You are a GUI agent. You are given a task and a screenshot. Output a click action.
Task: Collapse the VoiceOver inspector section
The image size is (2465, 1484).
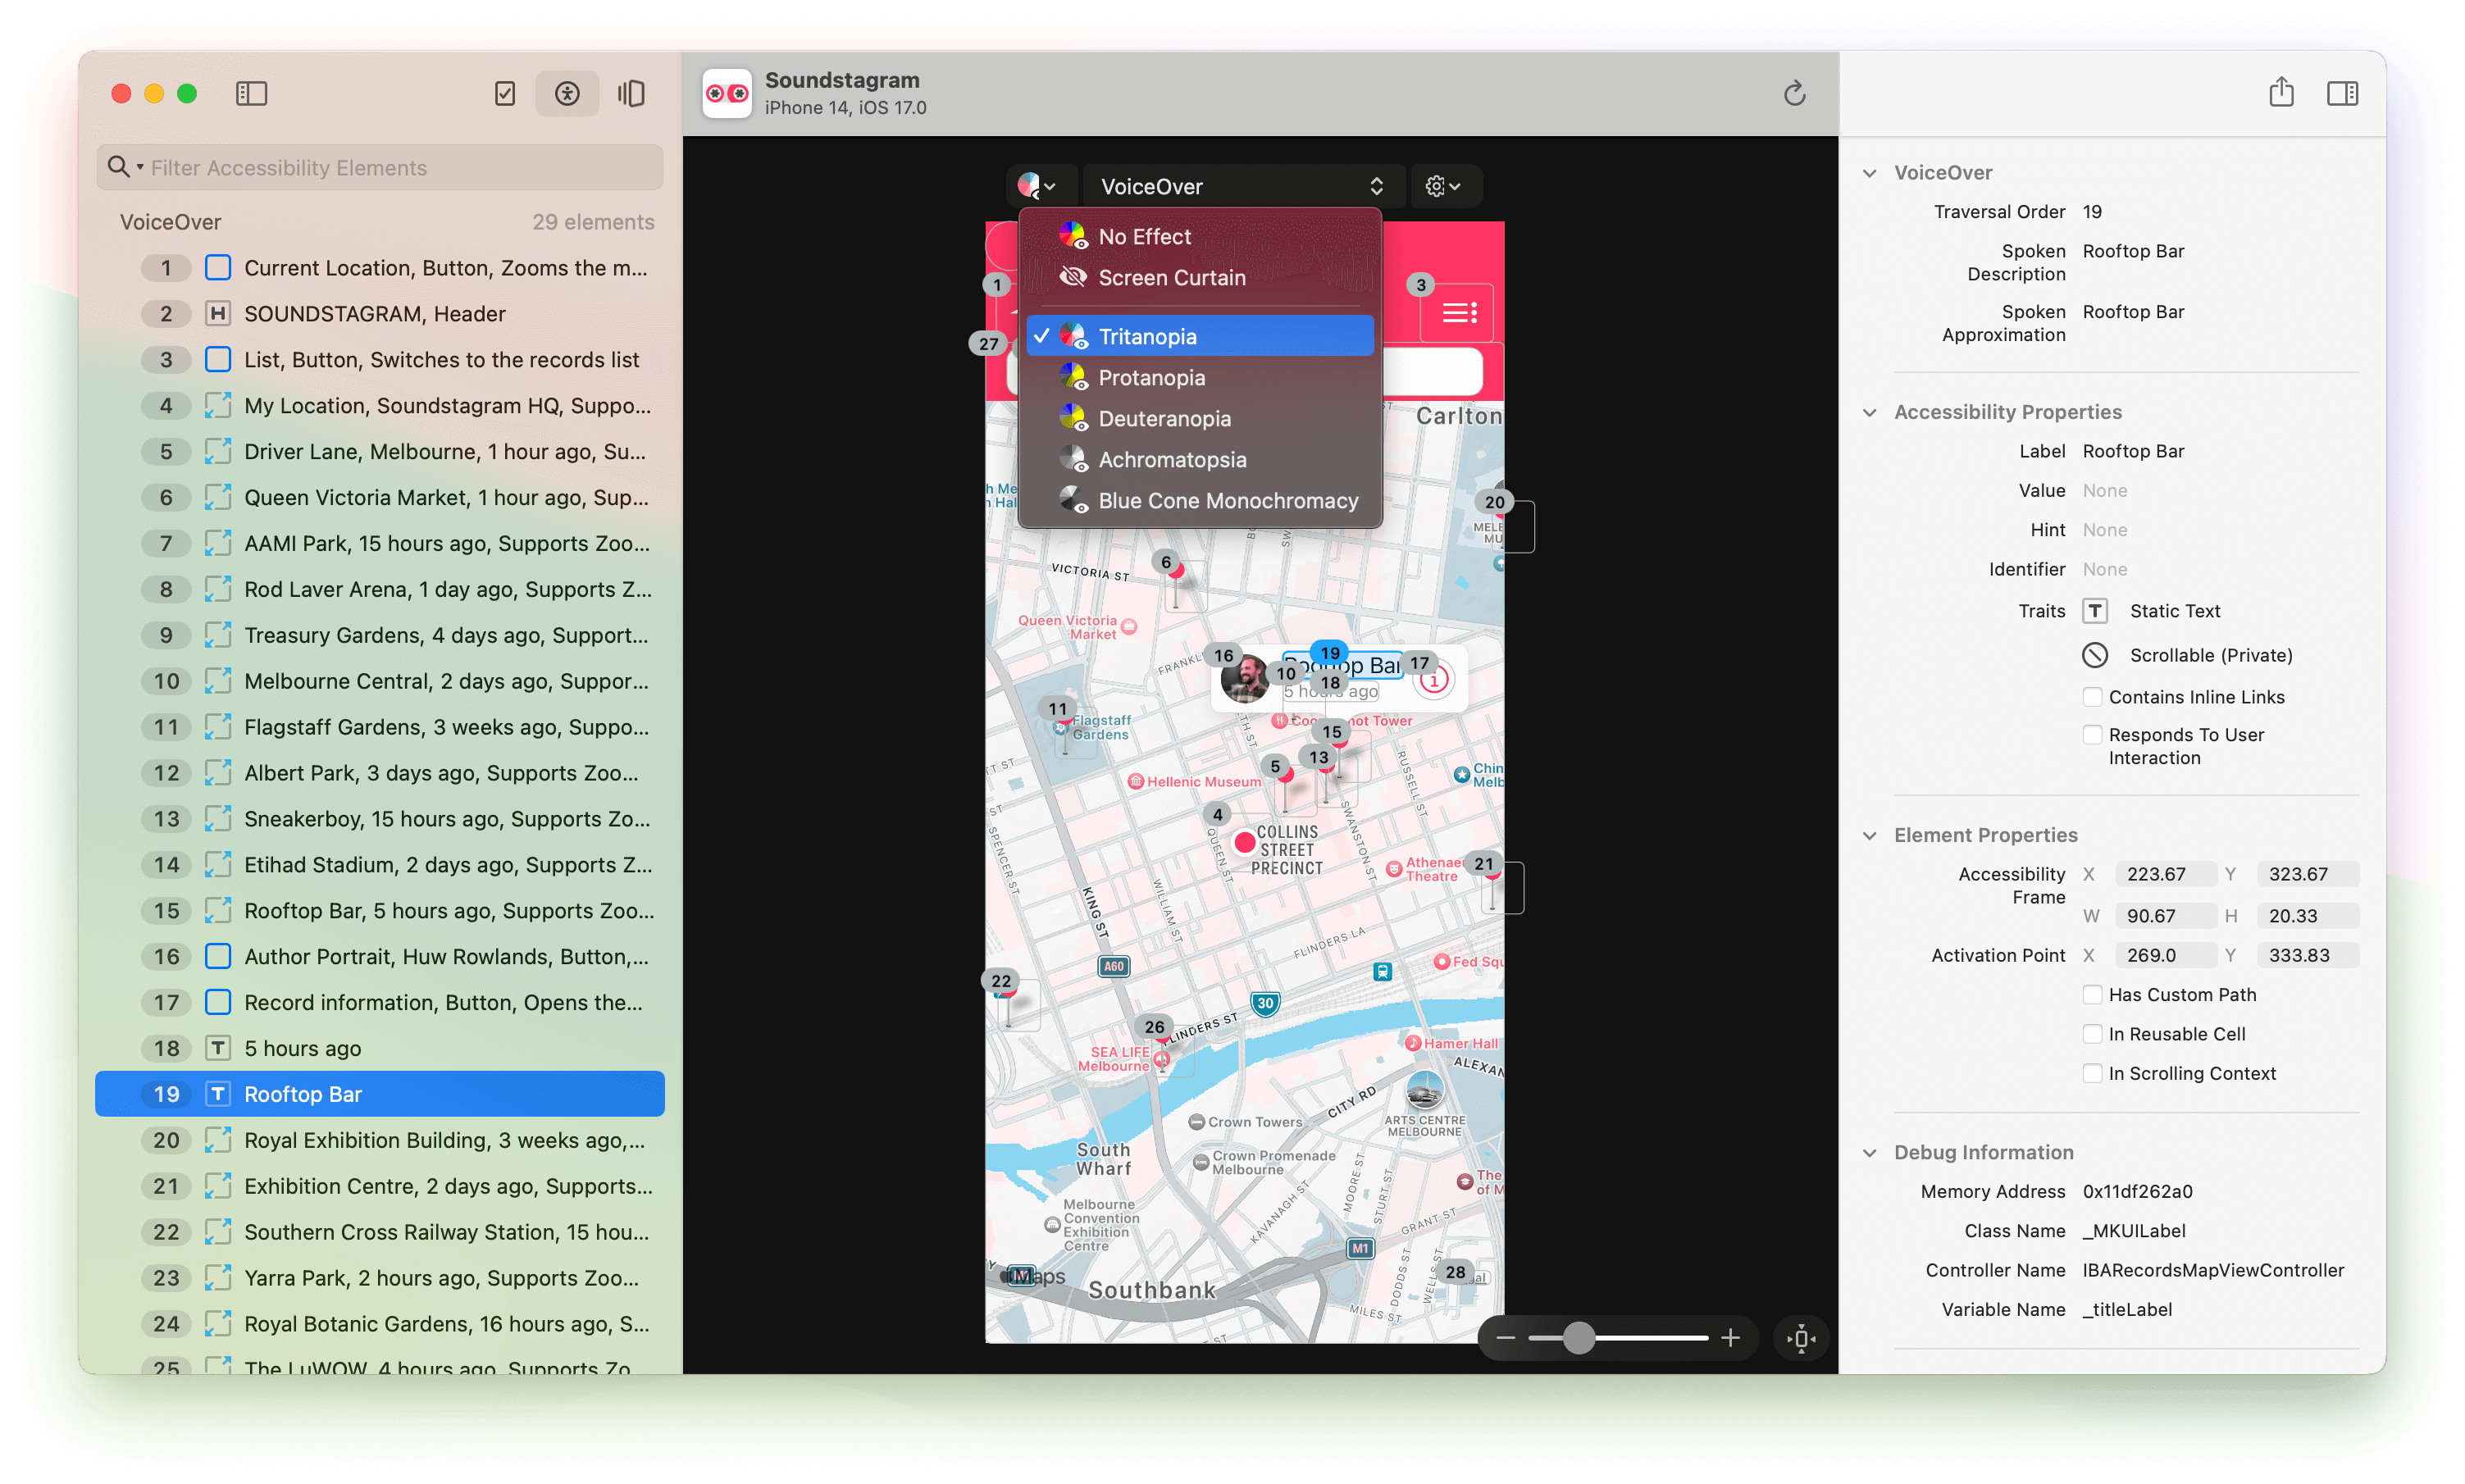(1869, 172)
